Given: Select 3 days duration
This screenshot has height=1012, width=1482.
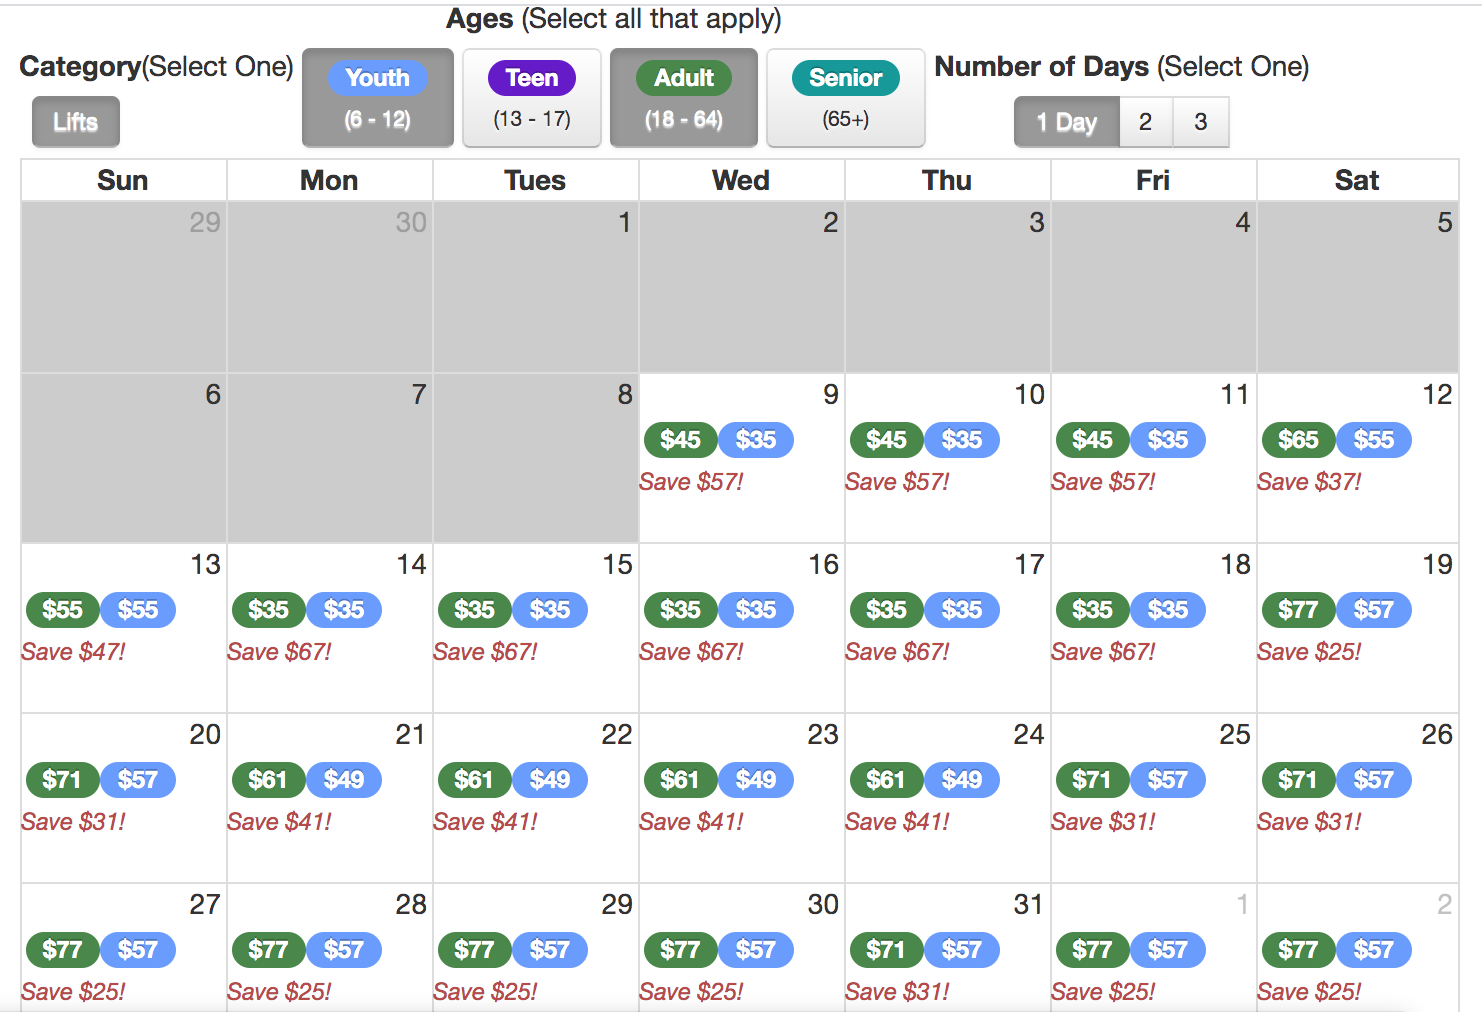Looking at the screenshot, I should [x=1200, y=122].
